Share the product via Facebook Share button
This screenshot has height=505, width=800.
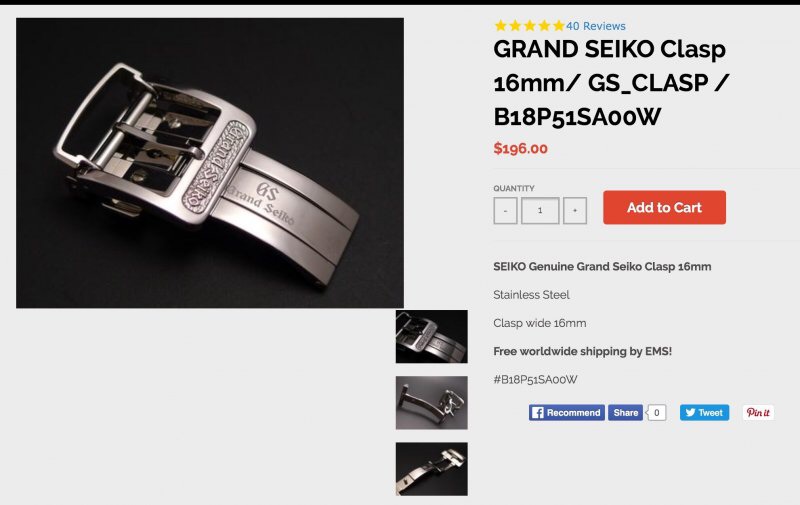(x=625, y=412)
